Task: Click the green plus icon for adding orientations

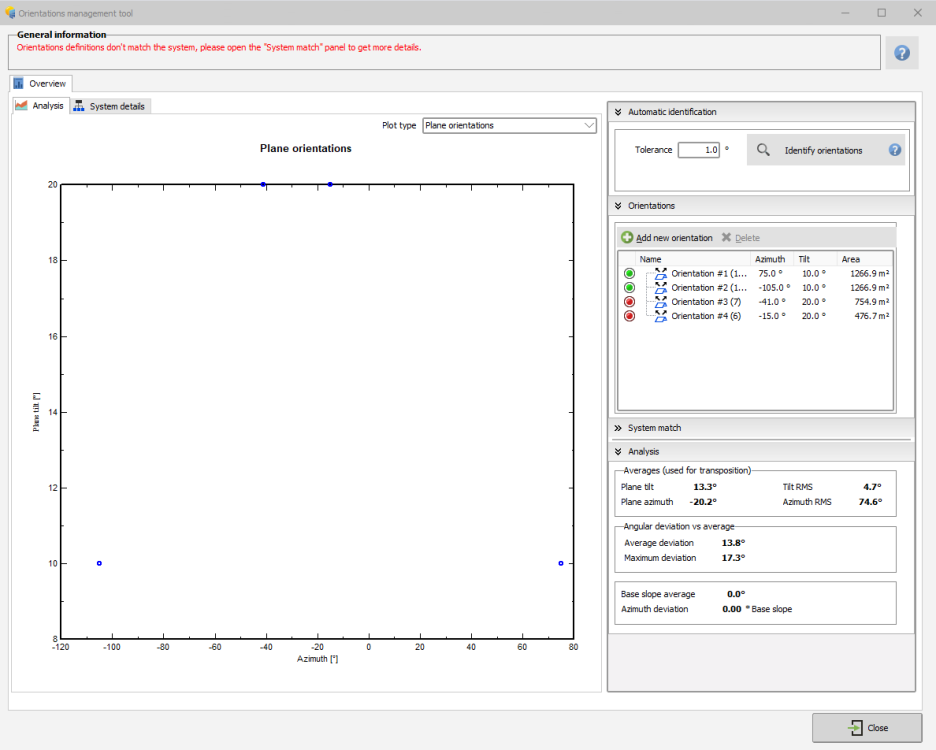Action: click(x=627, y=236)
